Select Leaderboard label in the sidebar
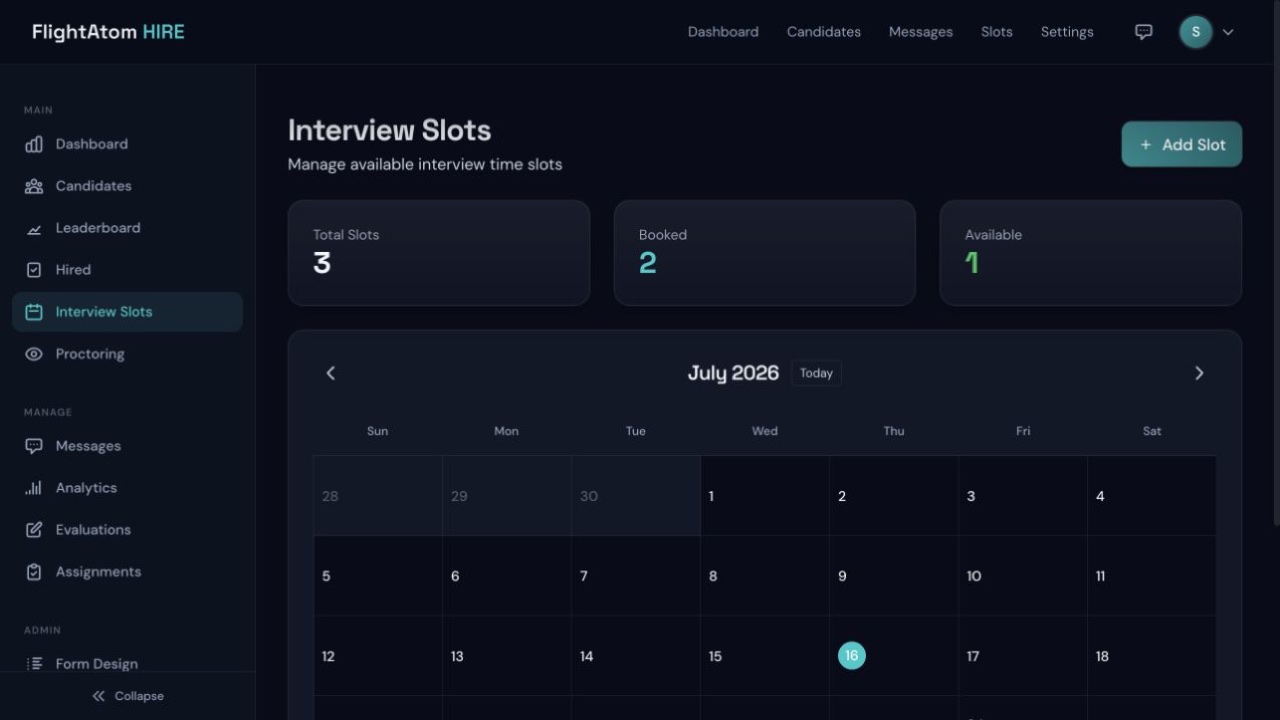This screenshot has height=720, width=1280. tap(98, 228)
